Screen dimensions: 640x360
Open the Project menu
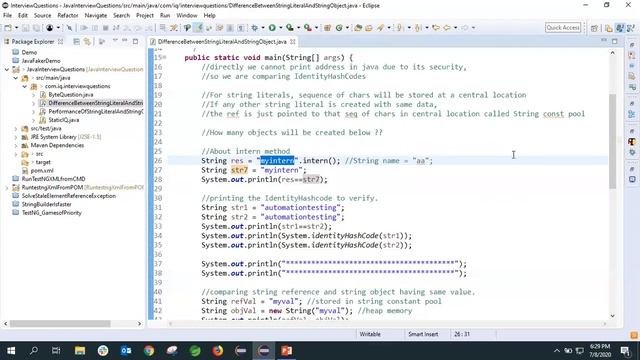[145, 16]
